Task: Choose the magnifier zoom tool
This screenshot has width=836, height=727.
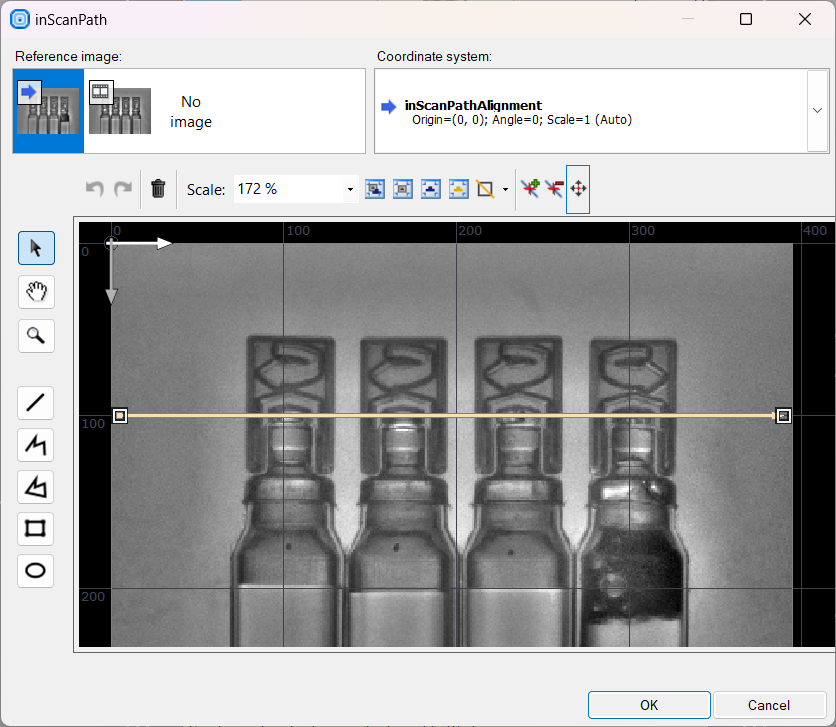Action: (x=36, y=336)
